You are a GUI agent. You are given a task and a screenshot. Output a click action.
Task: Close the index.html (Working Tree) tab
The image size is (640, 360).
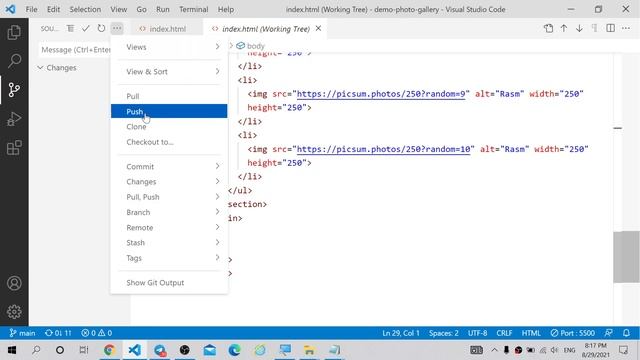tap(318, 28)
